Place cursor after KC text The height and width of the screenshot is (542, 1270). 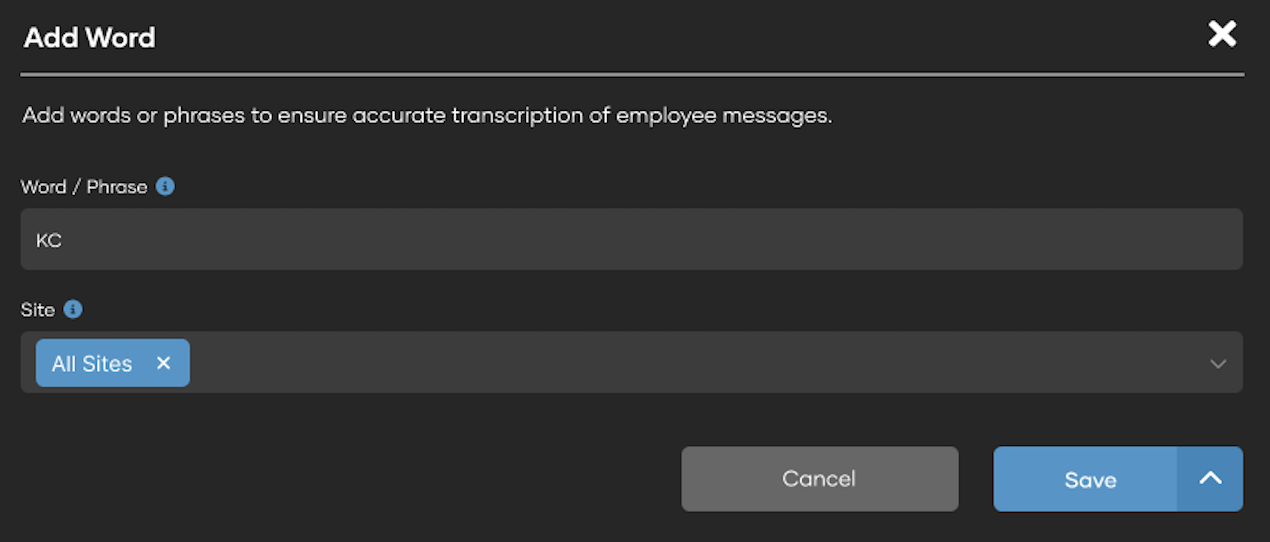(x=64, y=240)
